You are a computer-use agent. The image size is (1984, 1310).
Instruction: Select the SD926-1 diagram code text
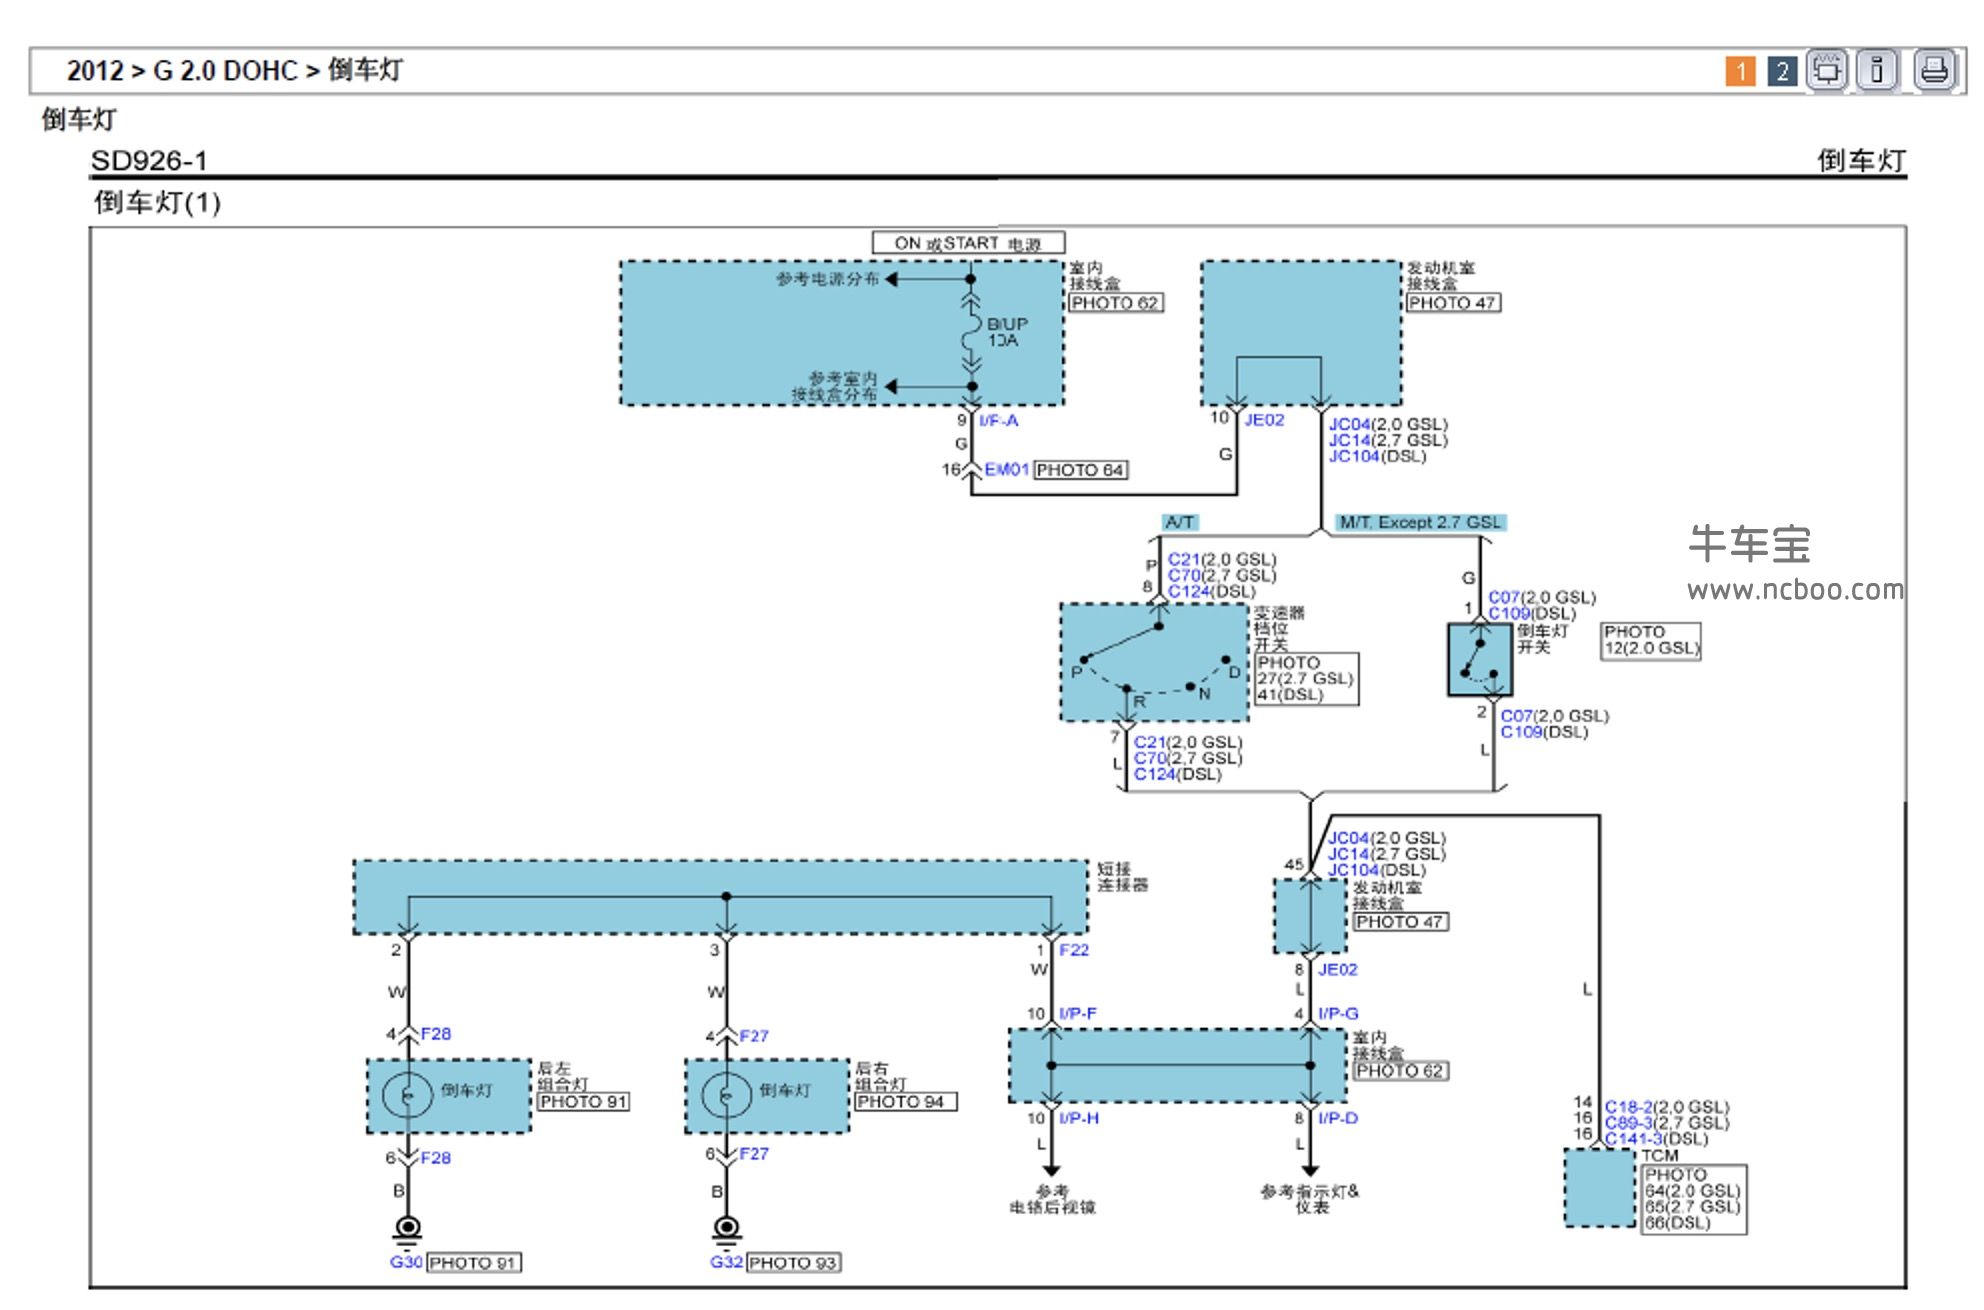pyautogui.click(x=149, y=161)
